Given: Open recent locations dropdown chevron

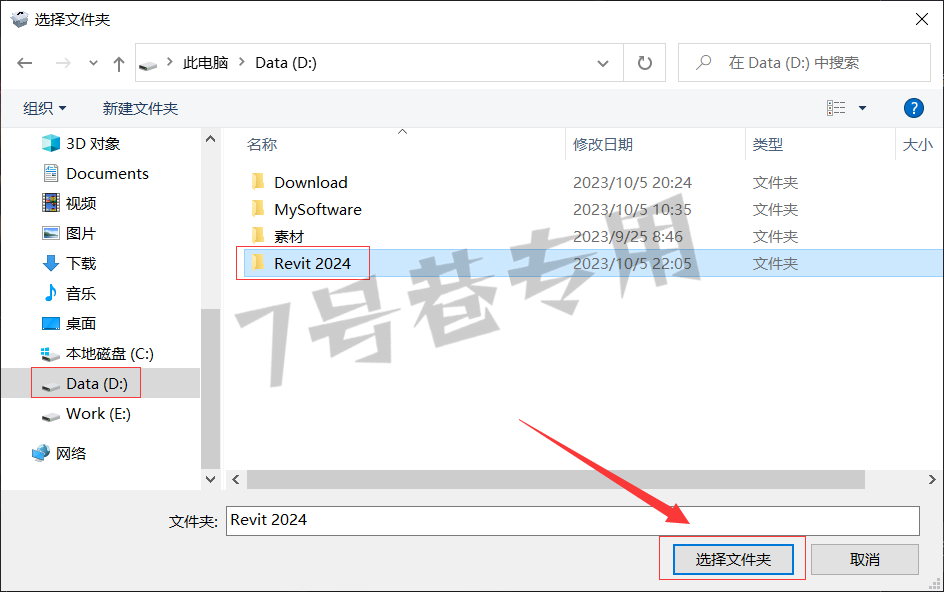Looking at the screenshot, I should pyautogui.click(x=93, y=63).
